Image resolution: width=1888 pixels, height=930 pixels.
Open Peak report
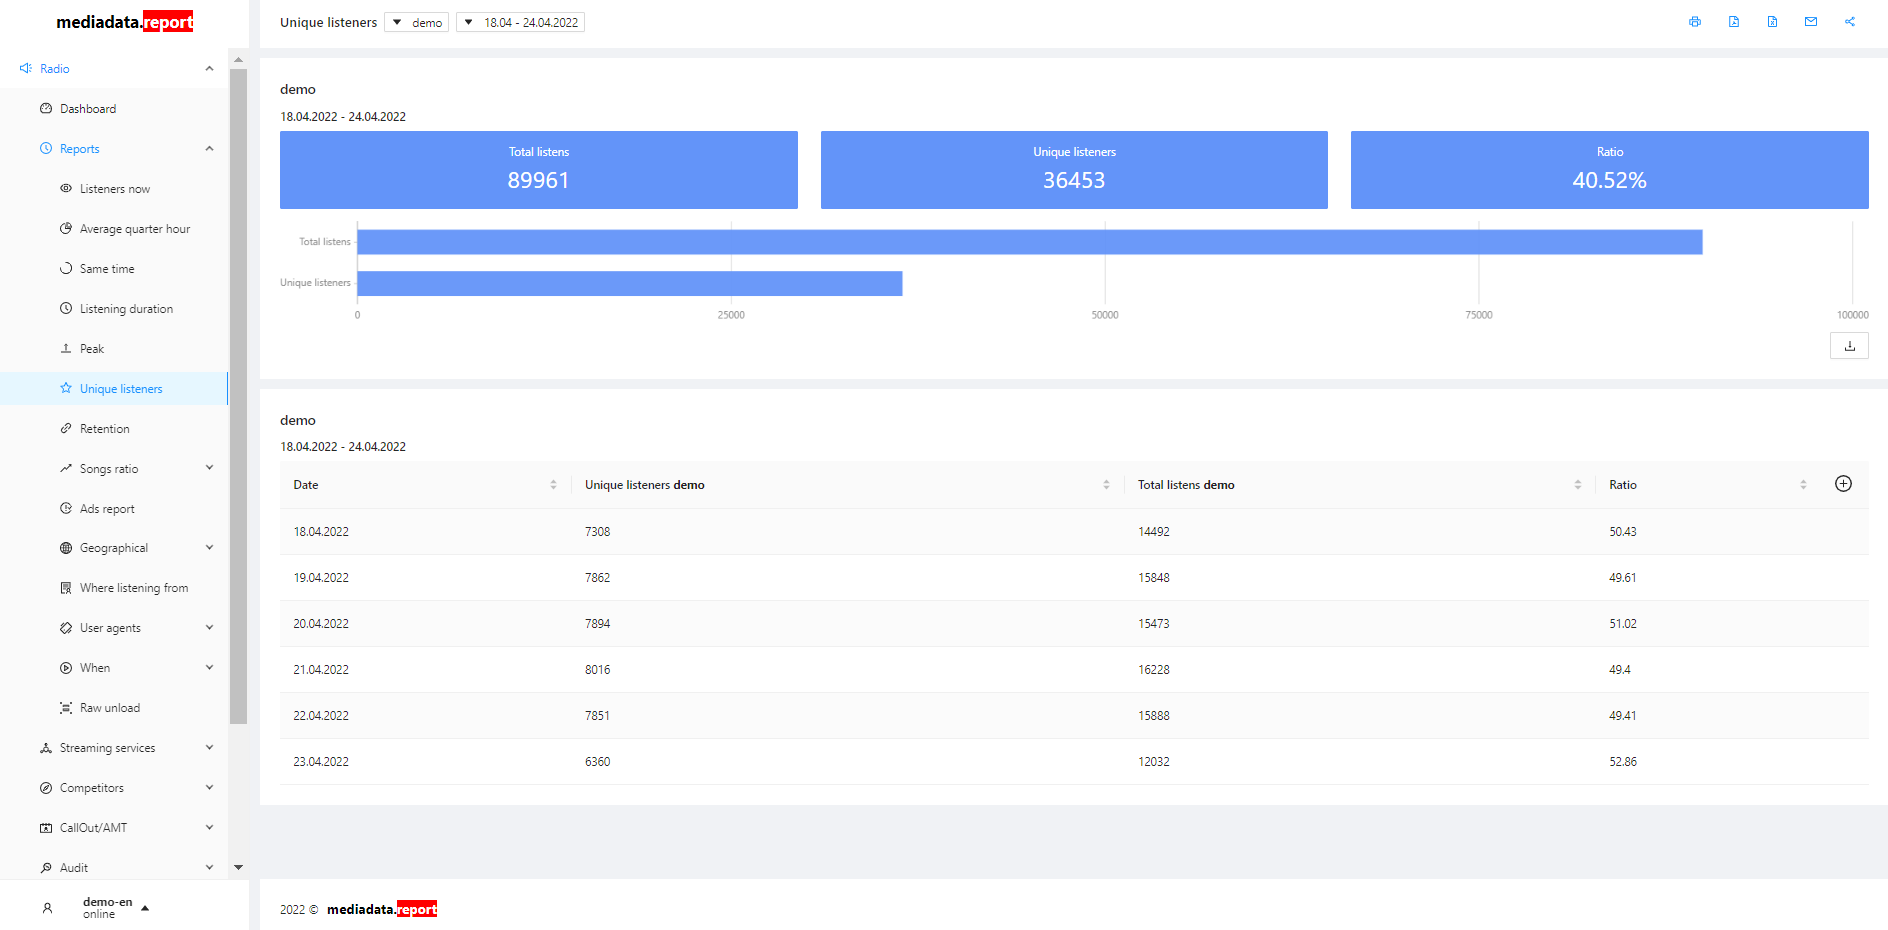92,349
